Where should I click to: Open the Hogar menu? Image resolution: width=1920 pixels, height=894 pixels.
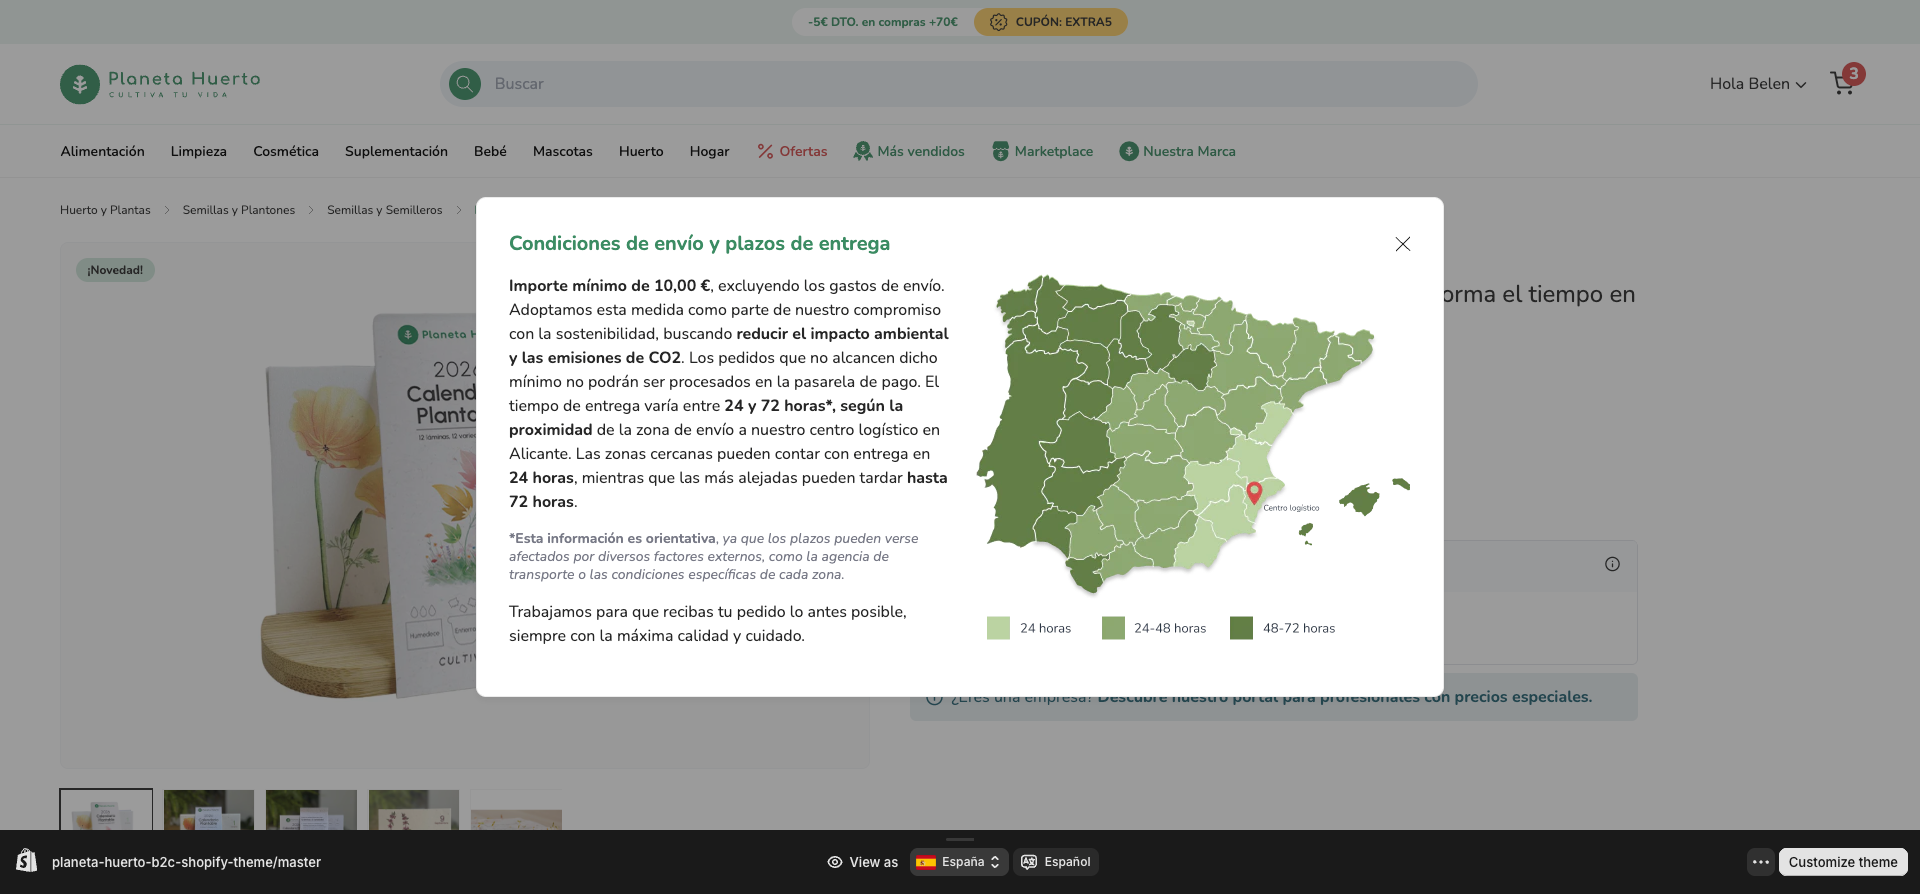tap(709, 151)
